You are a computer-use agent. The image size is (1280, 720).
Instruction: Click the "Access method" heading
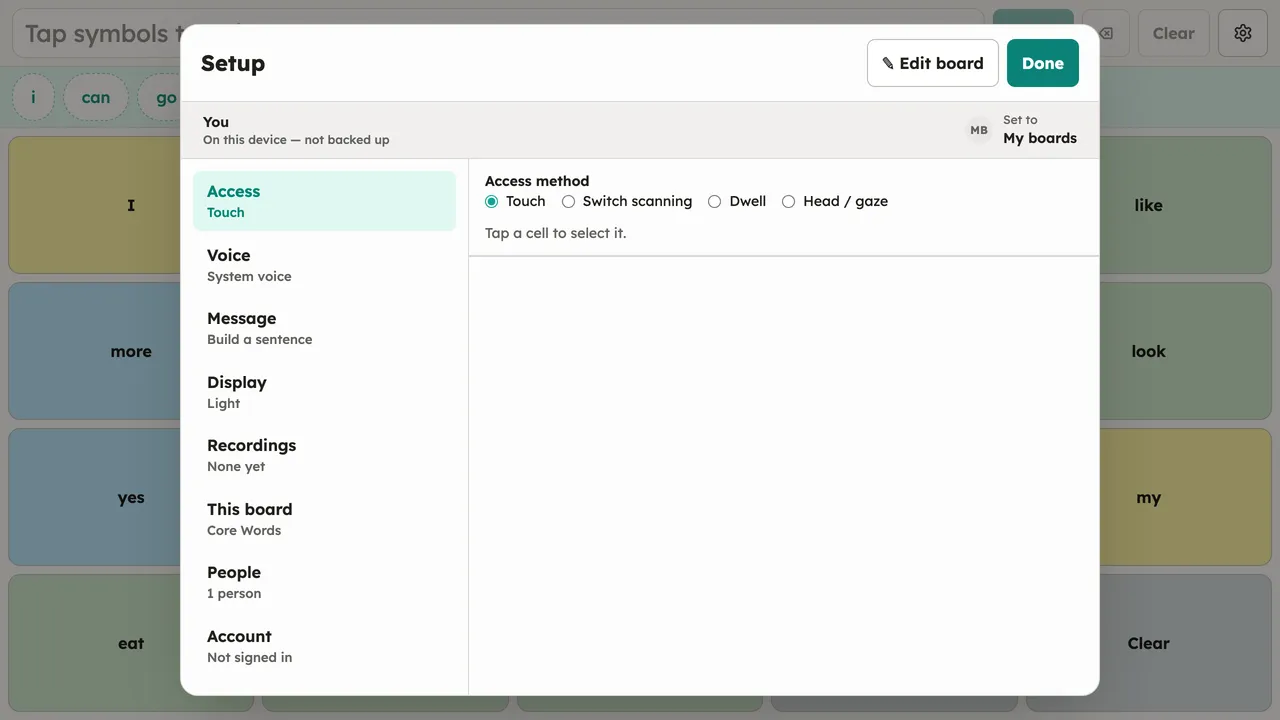(x=537, y=181)
